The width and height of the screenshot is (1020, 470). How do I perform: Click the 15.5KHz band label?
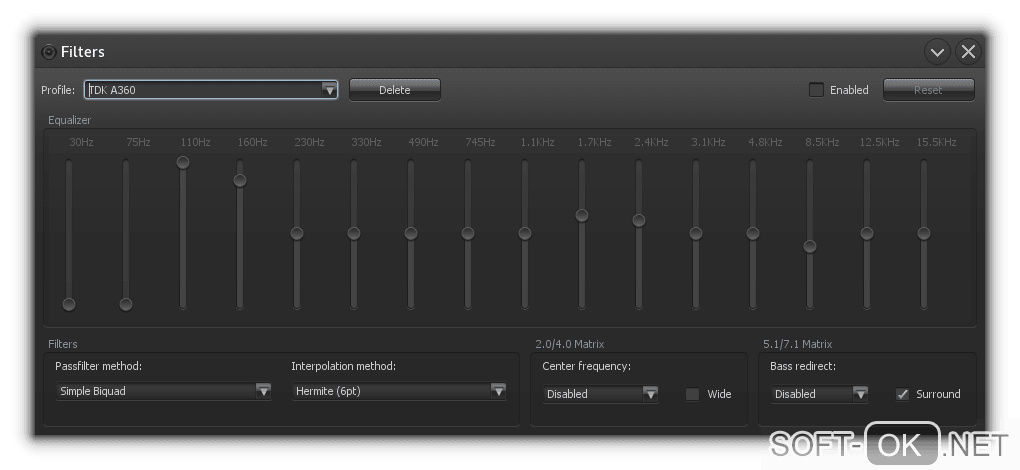coord(937,142)
